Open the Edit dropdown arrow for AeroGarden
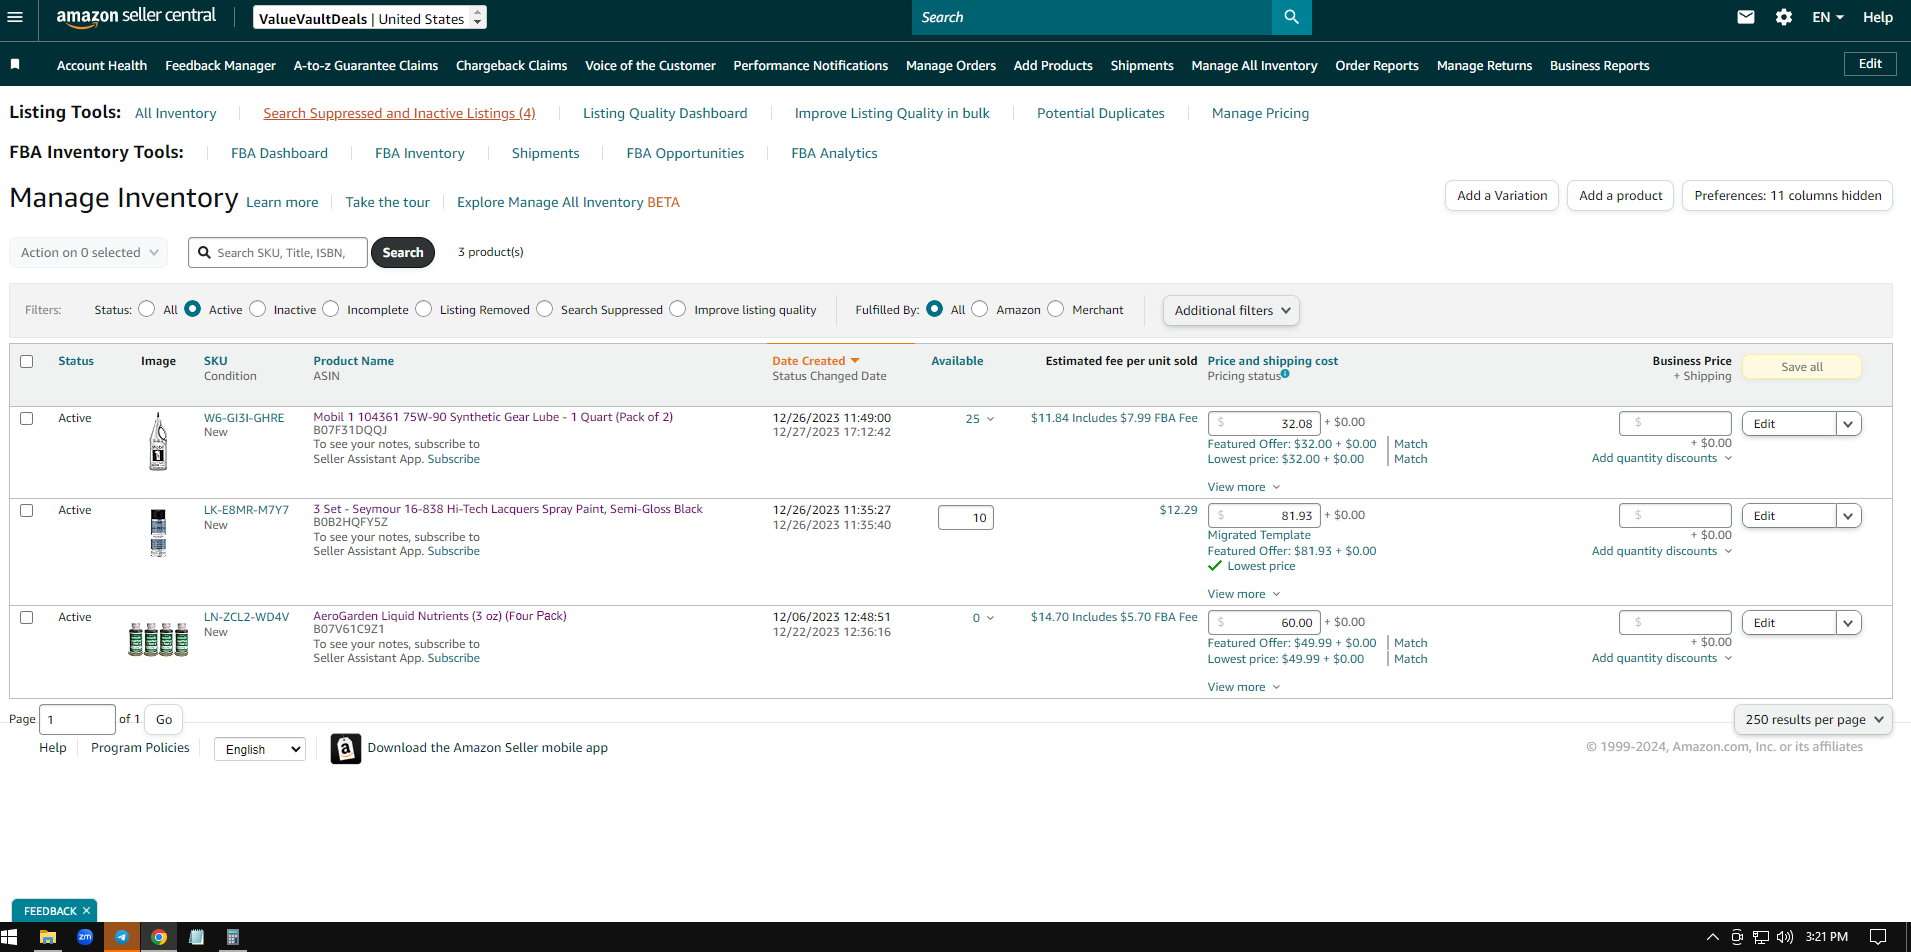 point(1848,623)
